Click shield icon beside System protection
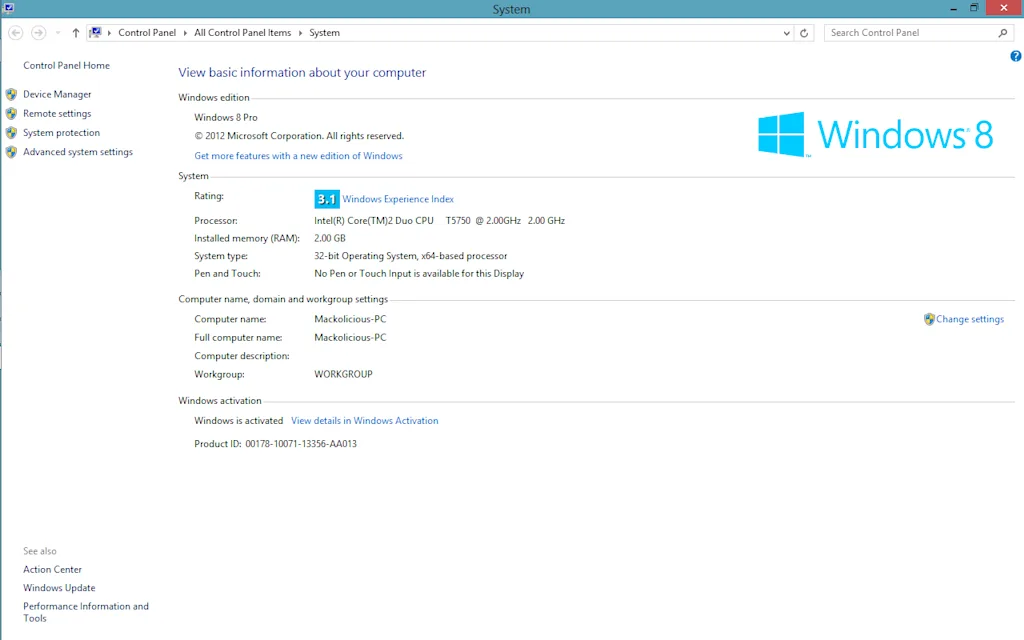 point(11,133)
